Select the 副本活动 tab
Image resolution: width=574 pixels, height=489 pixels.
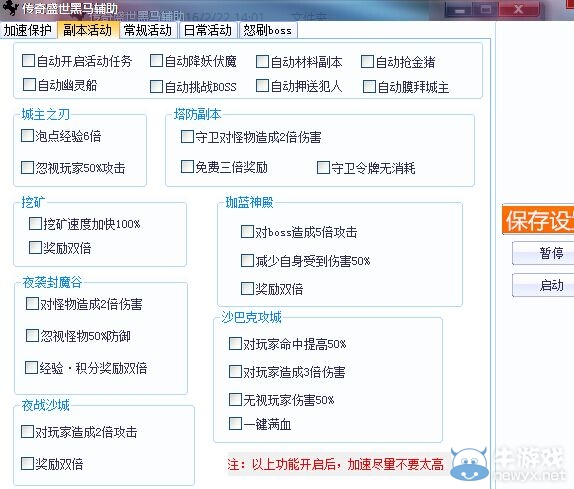point(87,30)
